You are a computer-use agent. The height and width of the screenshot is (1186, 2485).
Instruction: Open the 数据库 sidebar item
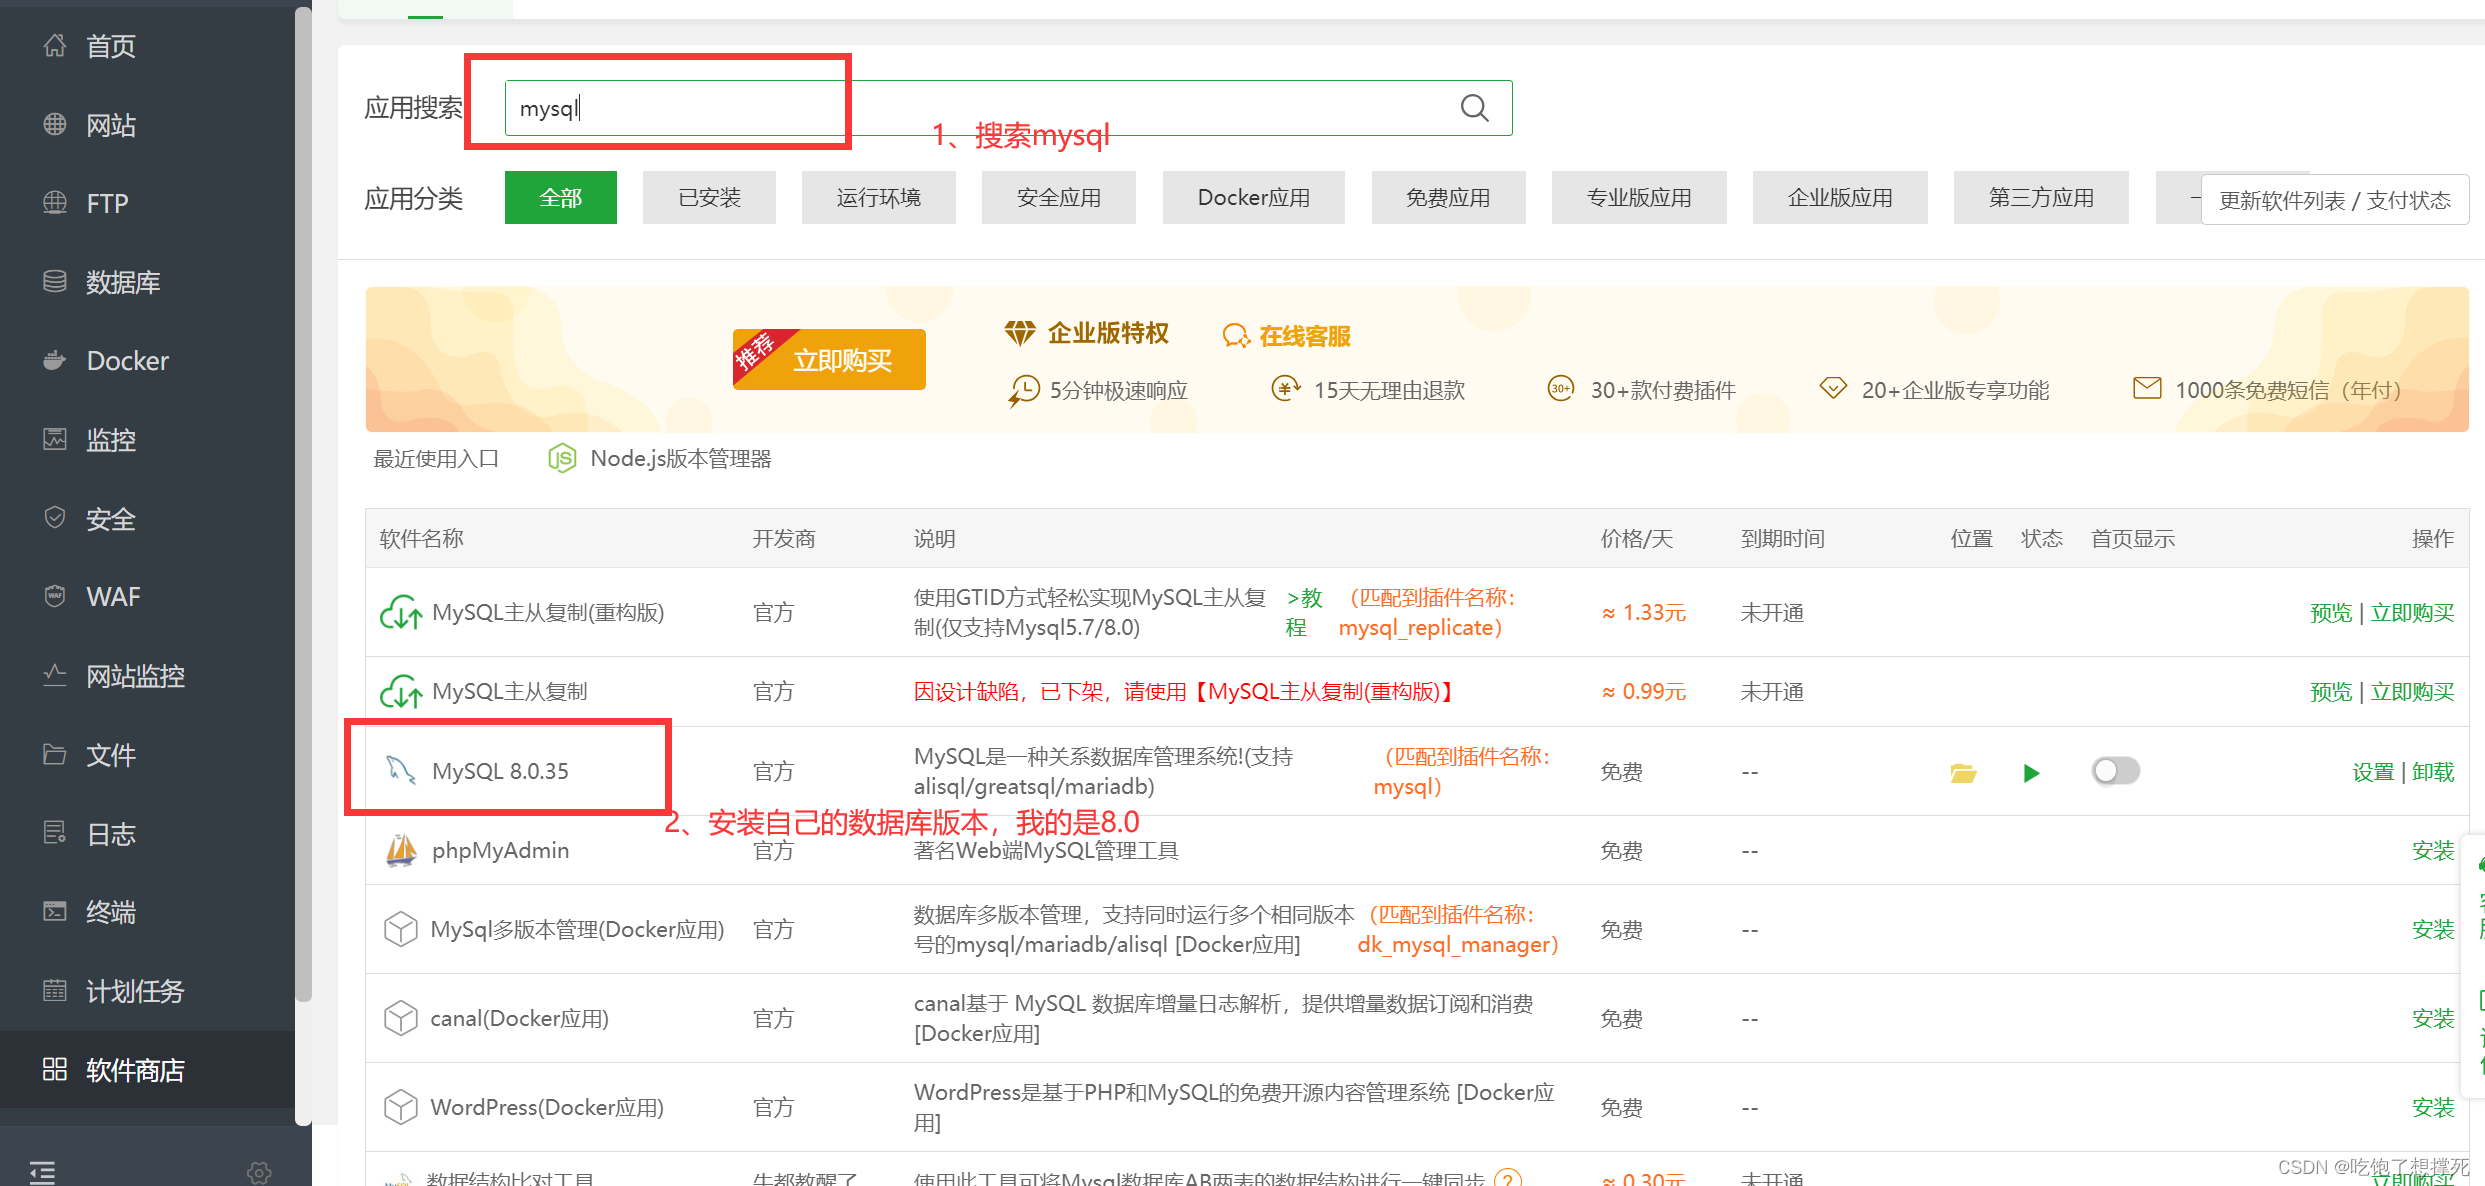(x=122, y=282)
